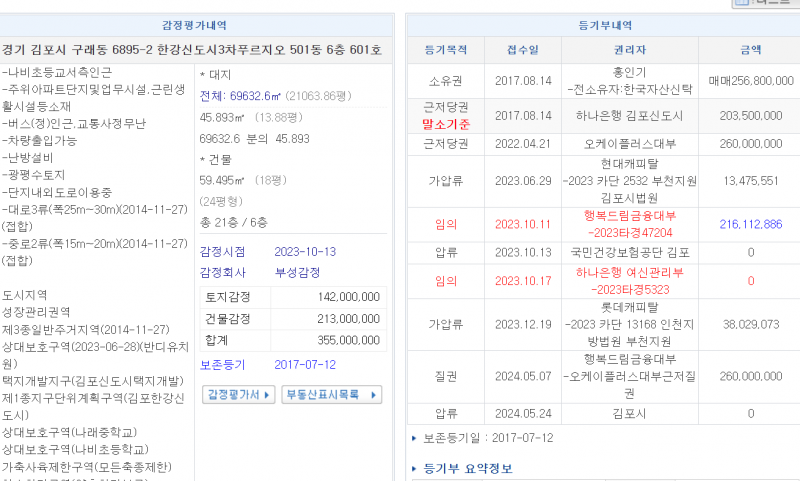
Task: Open the 감정평가서 appraisal report button
Action: [238, 395]
